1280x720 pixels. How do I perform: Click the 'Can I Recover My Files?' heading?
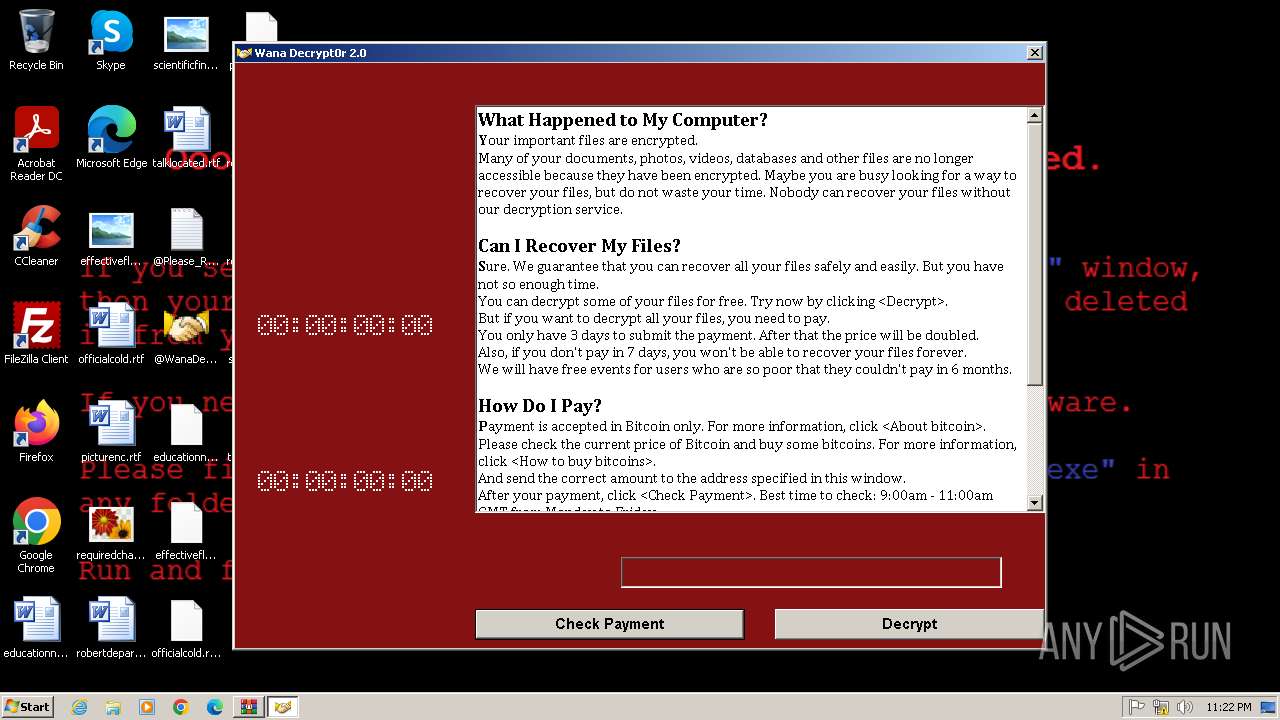click(x=579, y=246)
